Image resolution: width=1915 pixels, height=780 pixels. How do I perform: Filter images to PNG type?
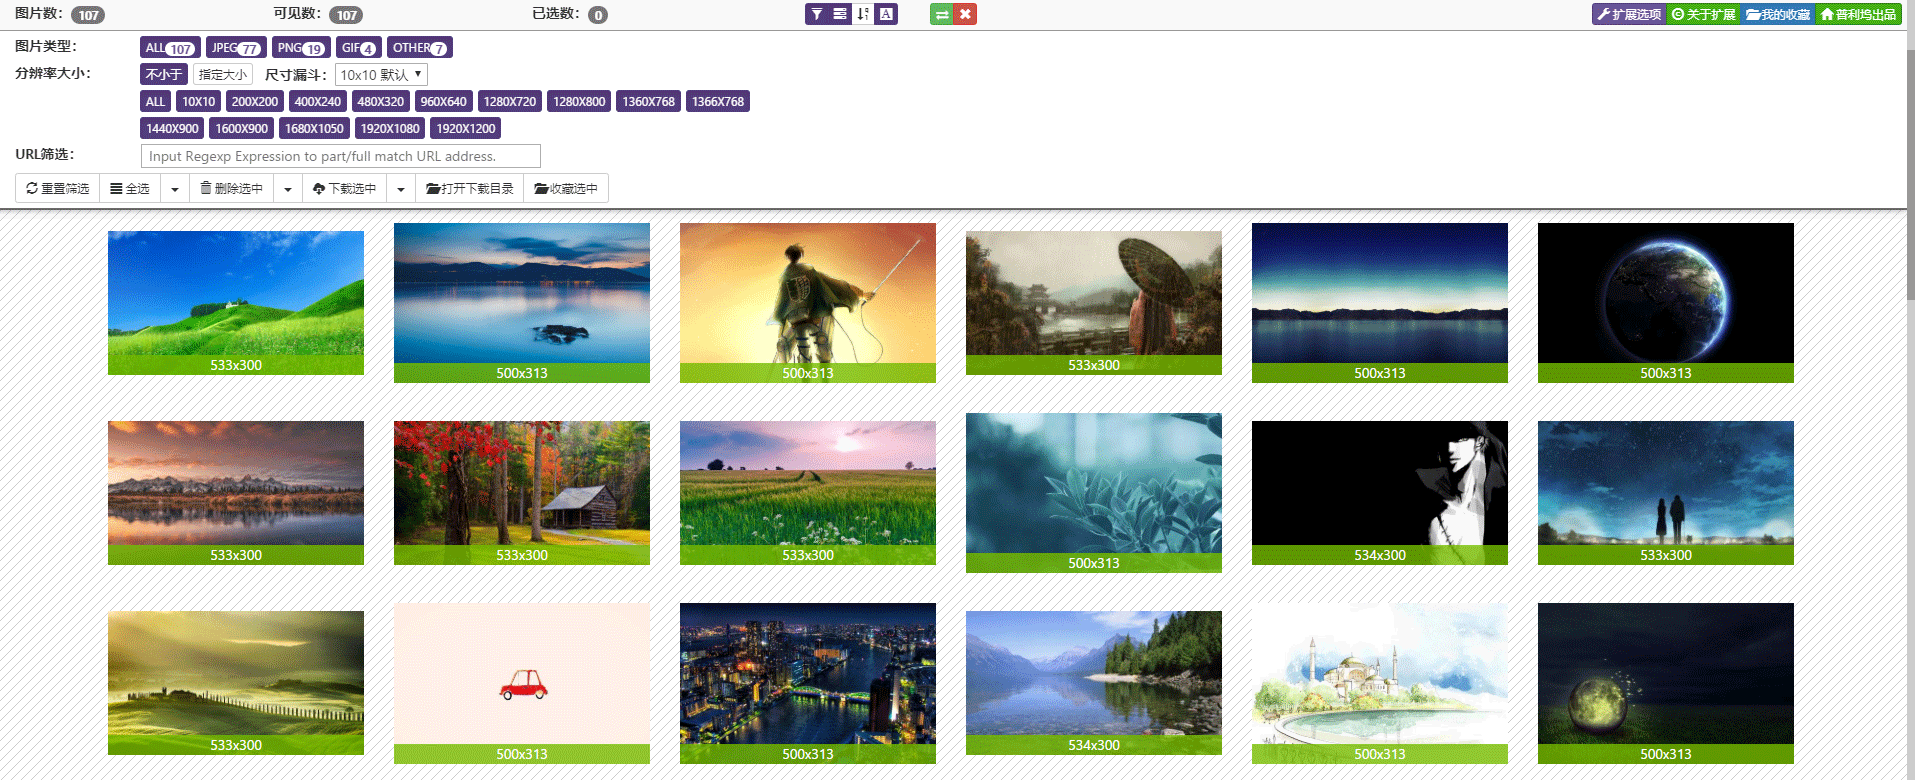click(301, 47)
